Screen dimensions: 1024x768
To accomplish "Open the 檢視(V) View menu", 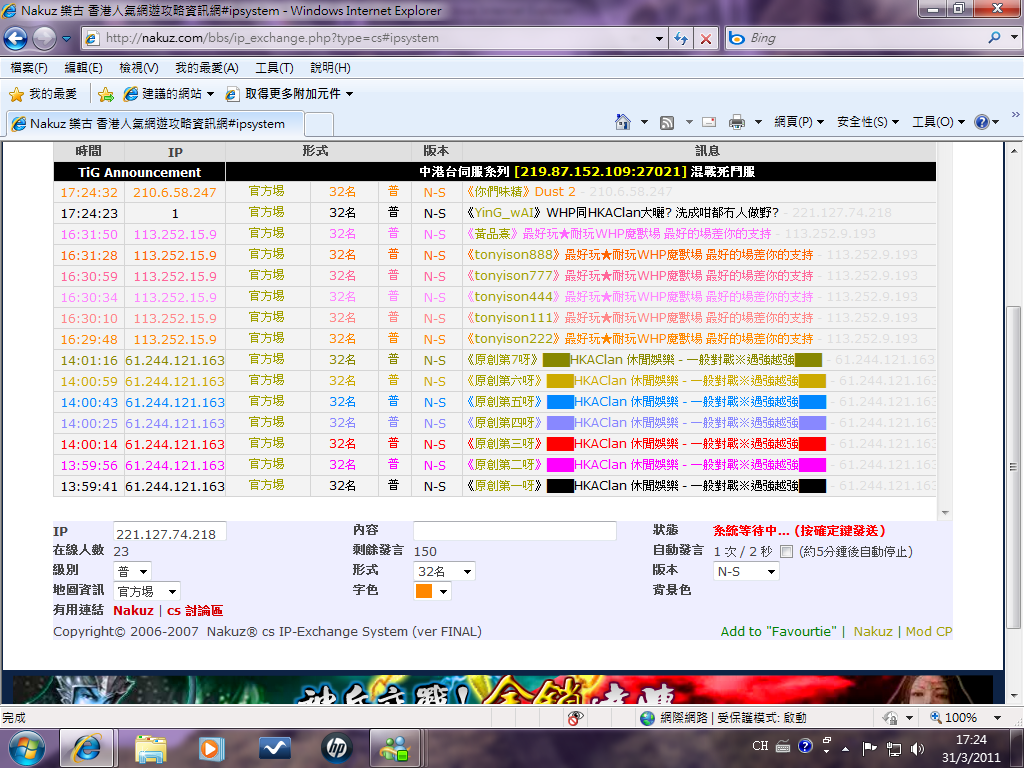I will tap(139, 68).
